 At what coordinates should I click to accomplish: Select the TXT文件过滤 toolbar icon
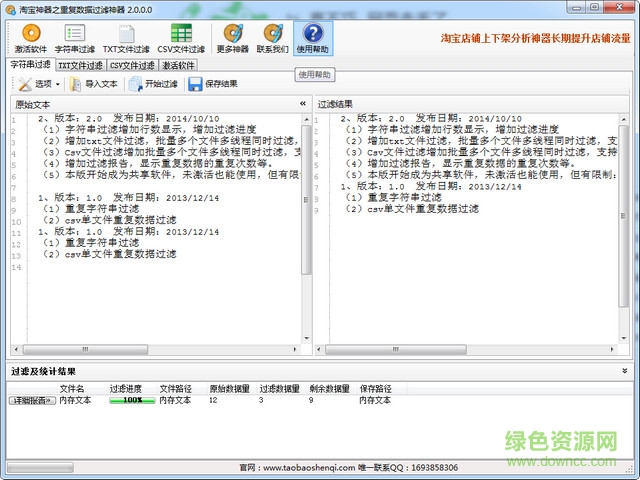(127, 38)
